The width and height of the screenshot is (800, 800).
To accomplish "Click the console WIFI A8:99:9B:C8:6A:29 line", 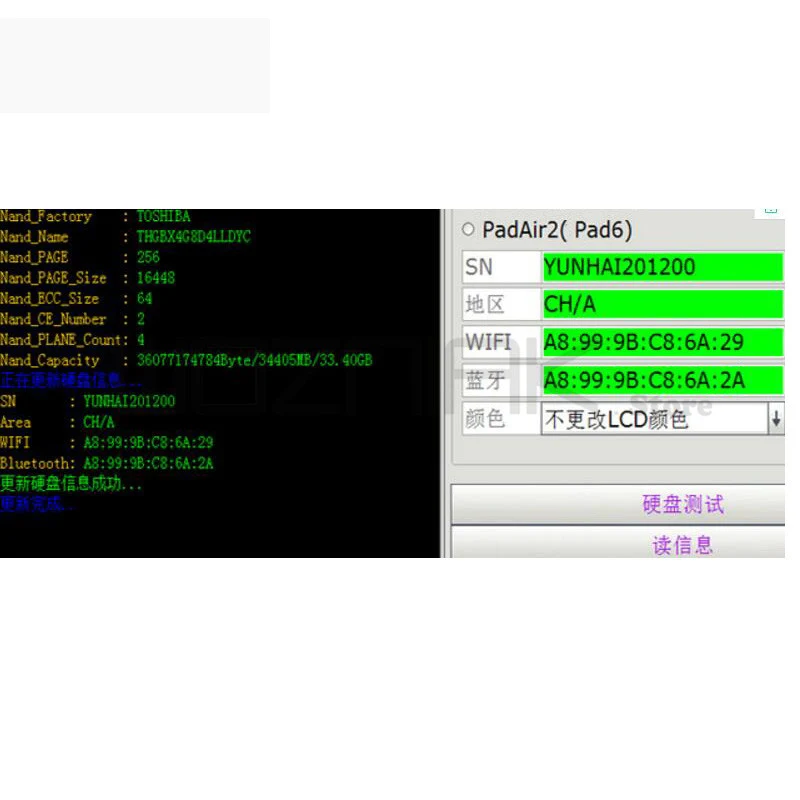I will tap(107, 442).
